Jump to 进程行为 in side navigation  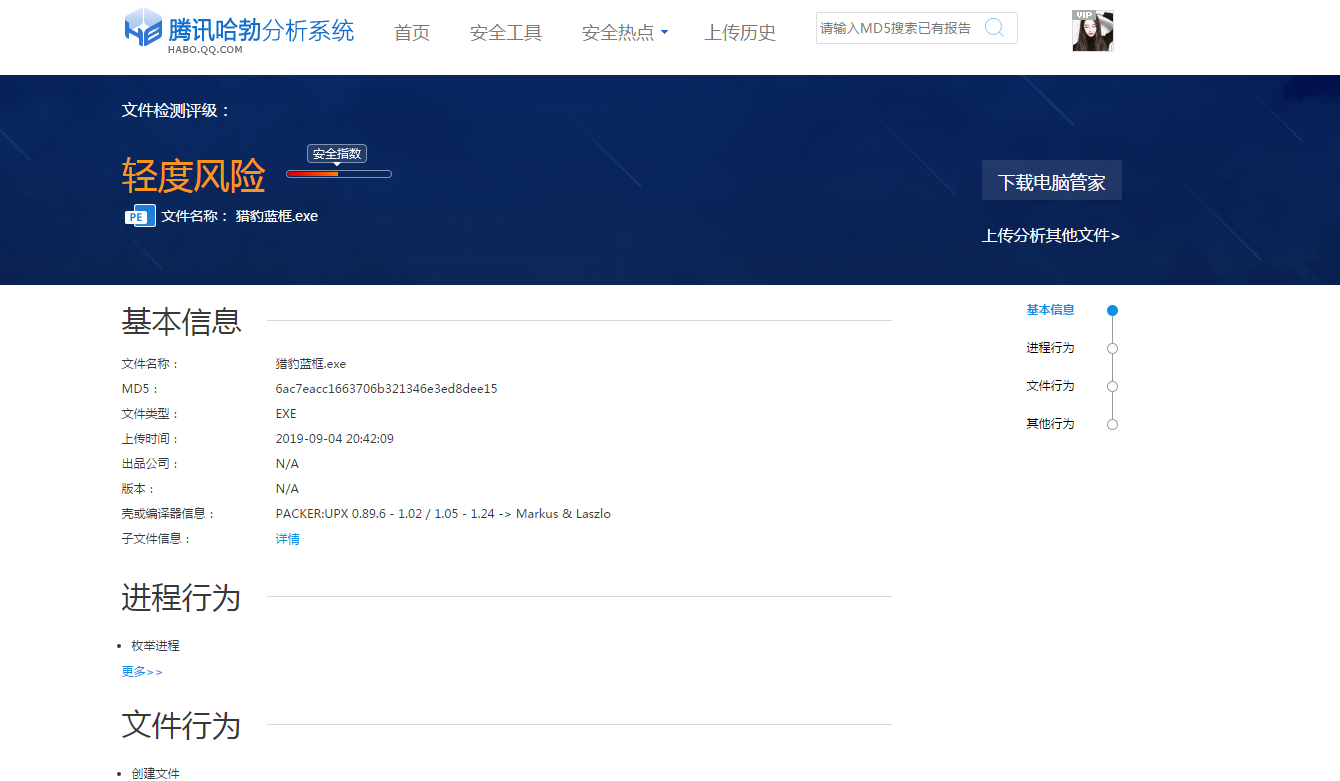coord(1050,348)
